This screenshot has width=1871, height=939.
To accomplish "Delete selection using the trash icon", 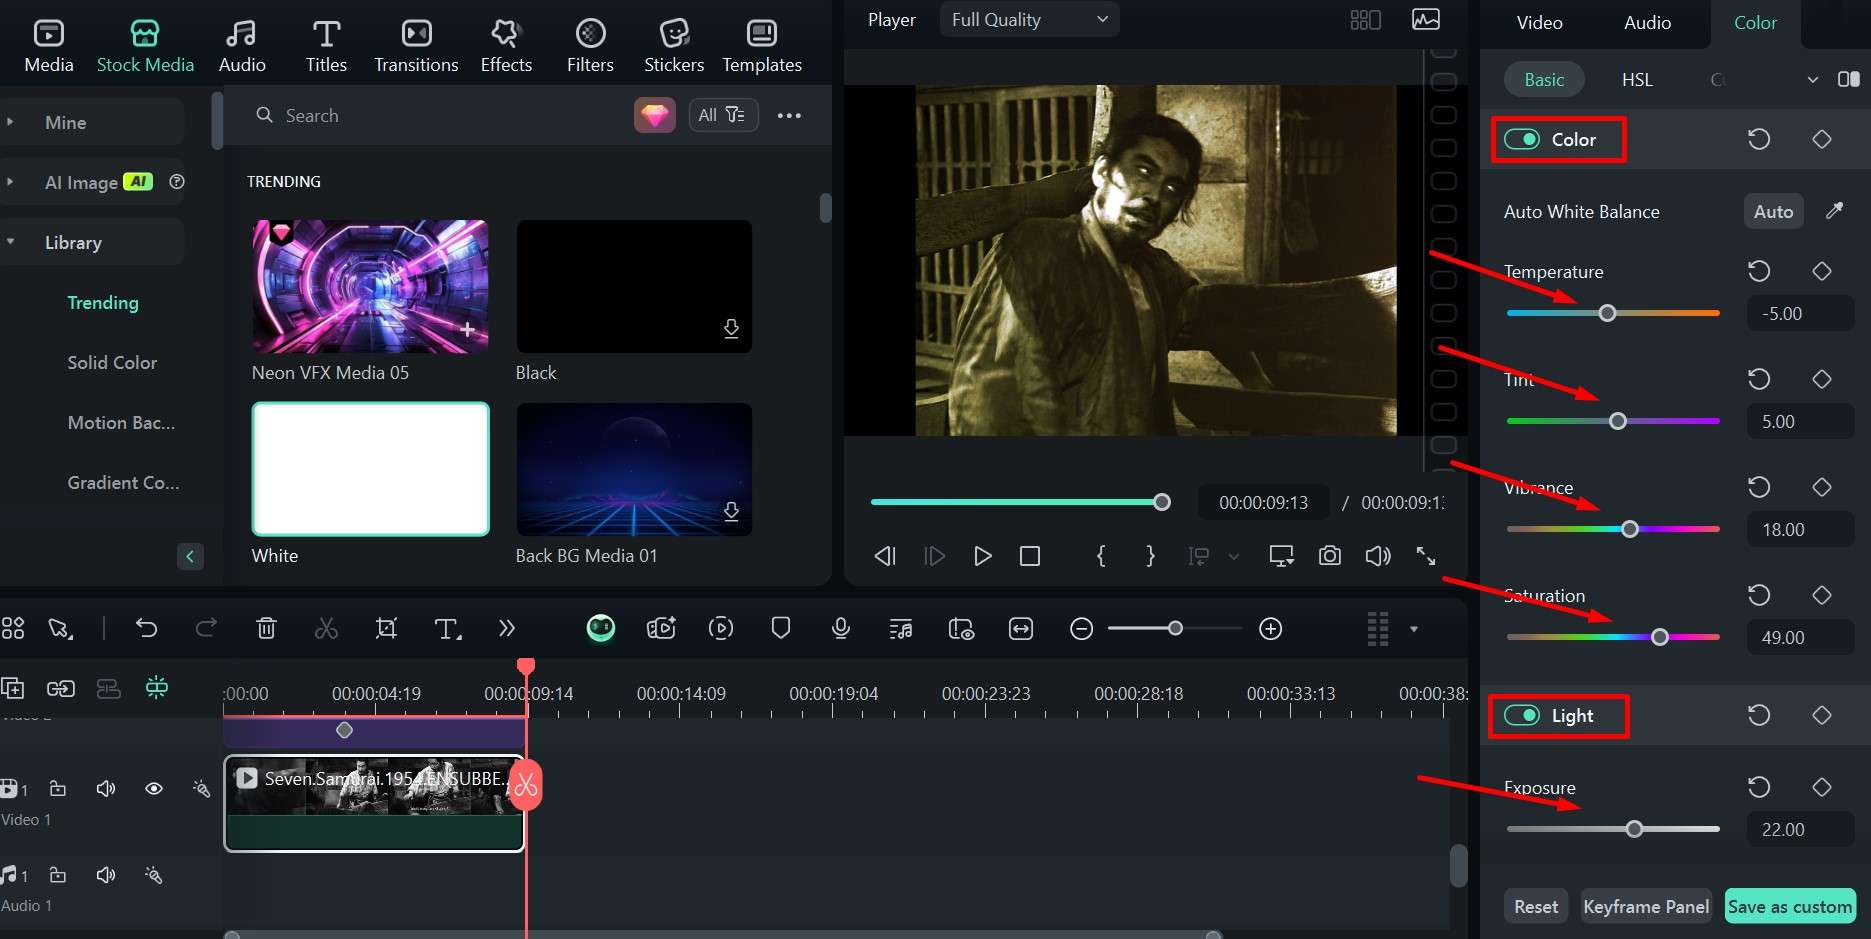I will (266, 628).
